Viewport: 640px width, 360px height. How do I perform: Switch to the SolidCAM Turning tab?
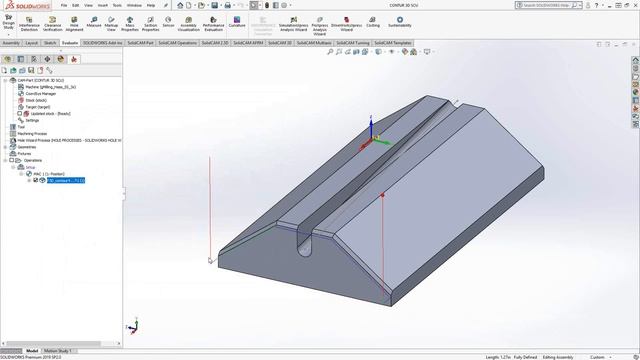(x=353, y=43)
